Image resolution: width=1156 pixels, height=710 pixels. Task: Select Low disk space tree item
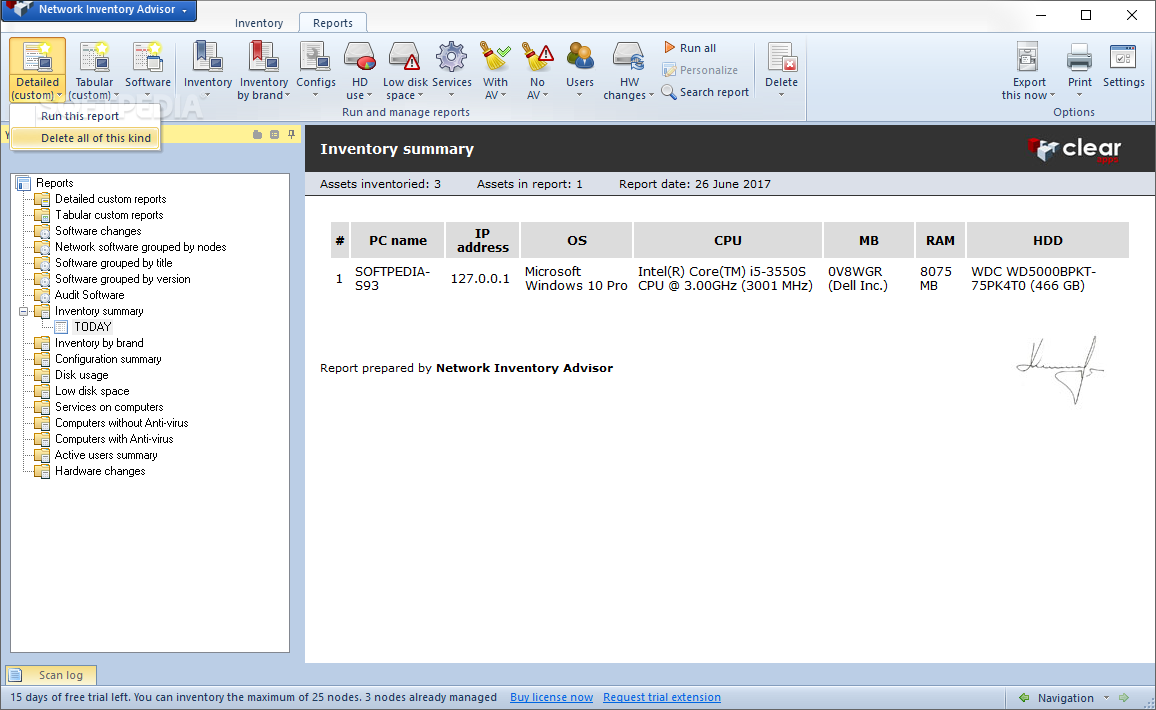click(92, 391)
